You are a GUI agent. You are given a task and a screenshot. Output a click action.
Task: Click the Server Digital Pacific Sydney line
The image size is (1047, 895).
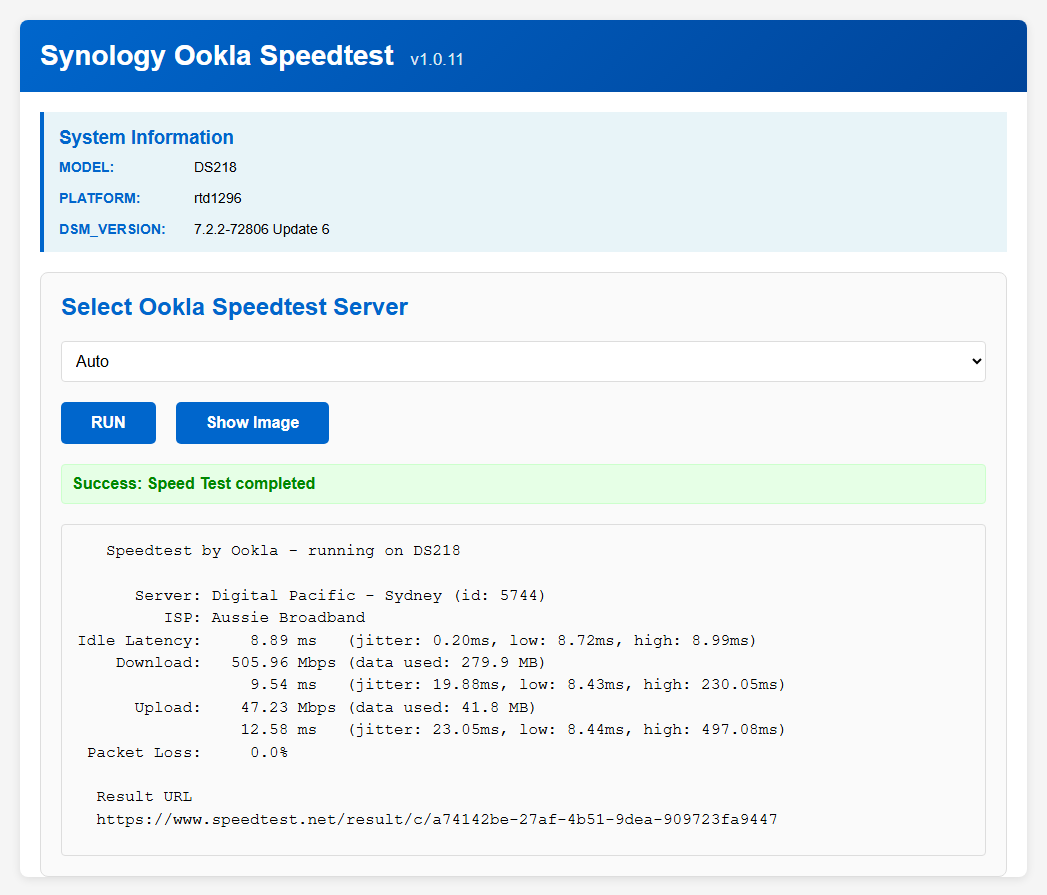[x=340, y=596]
